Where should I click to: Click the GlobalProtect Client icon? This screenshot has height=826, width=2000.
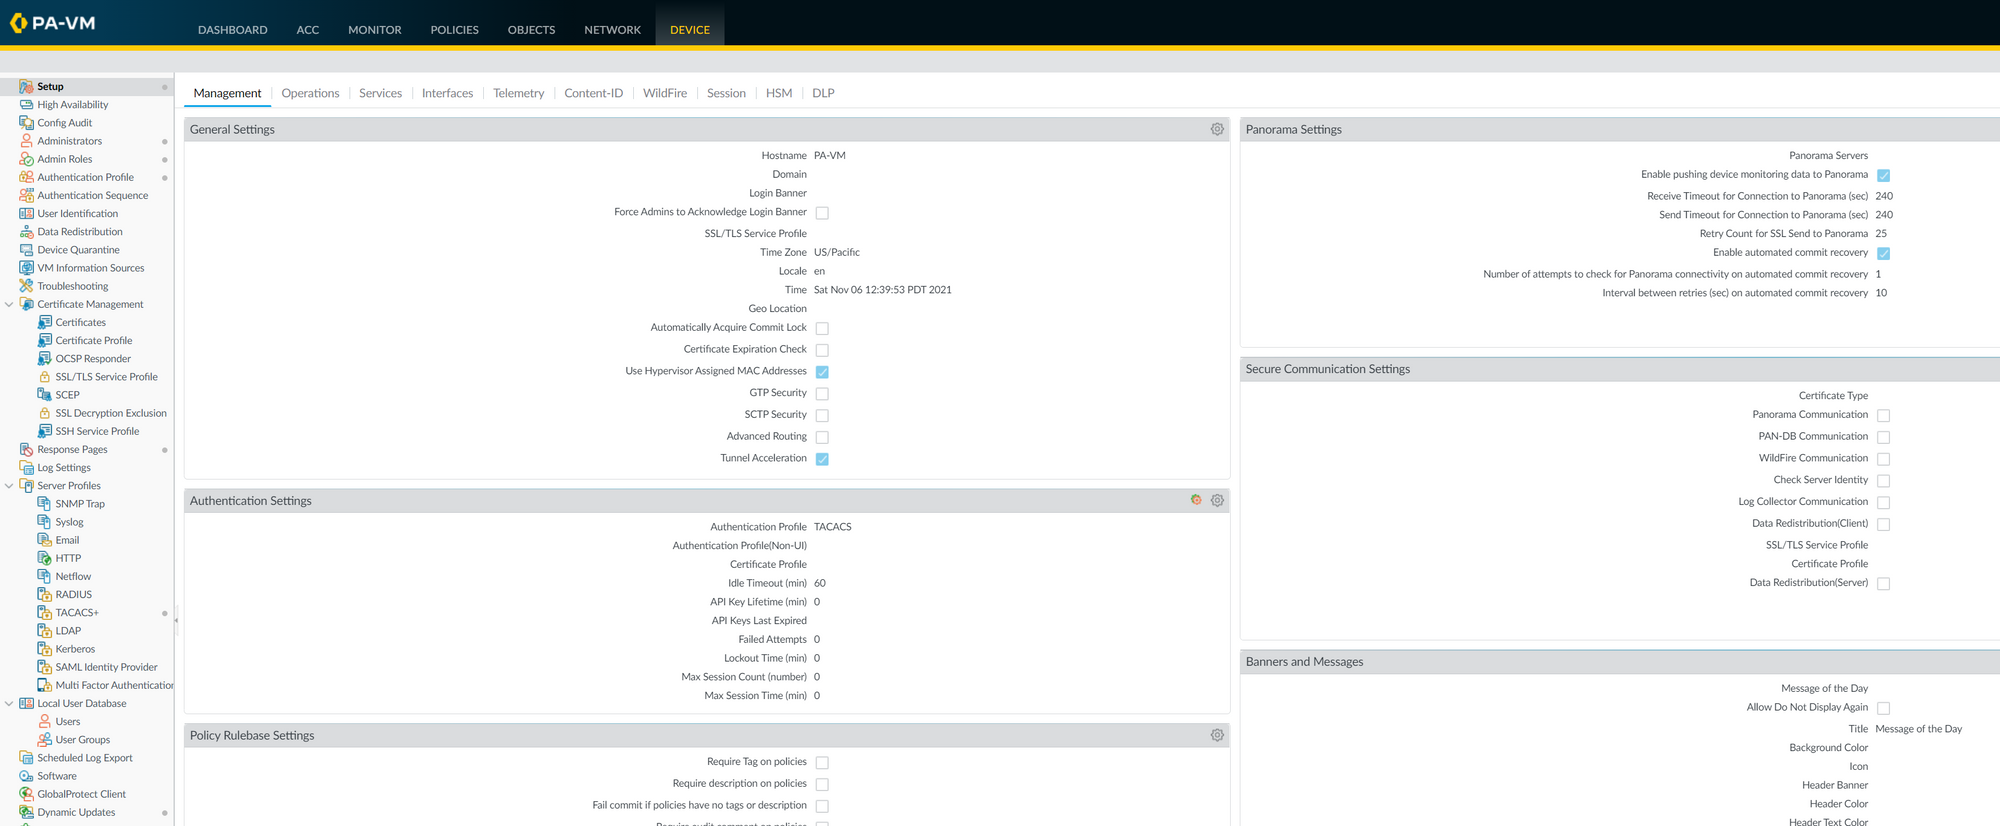click(x=26, y=794)
